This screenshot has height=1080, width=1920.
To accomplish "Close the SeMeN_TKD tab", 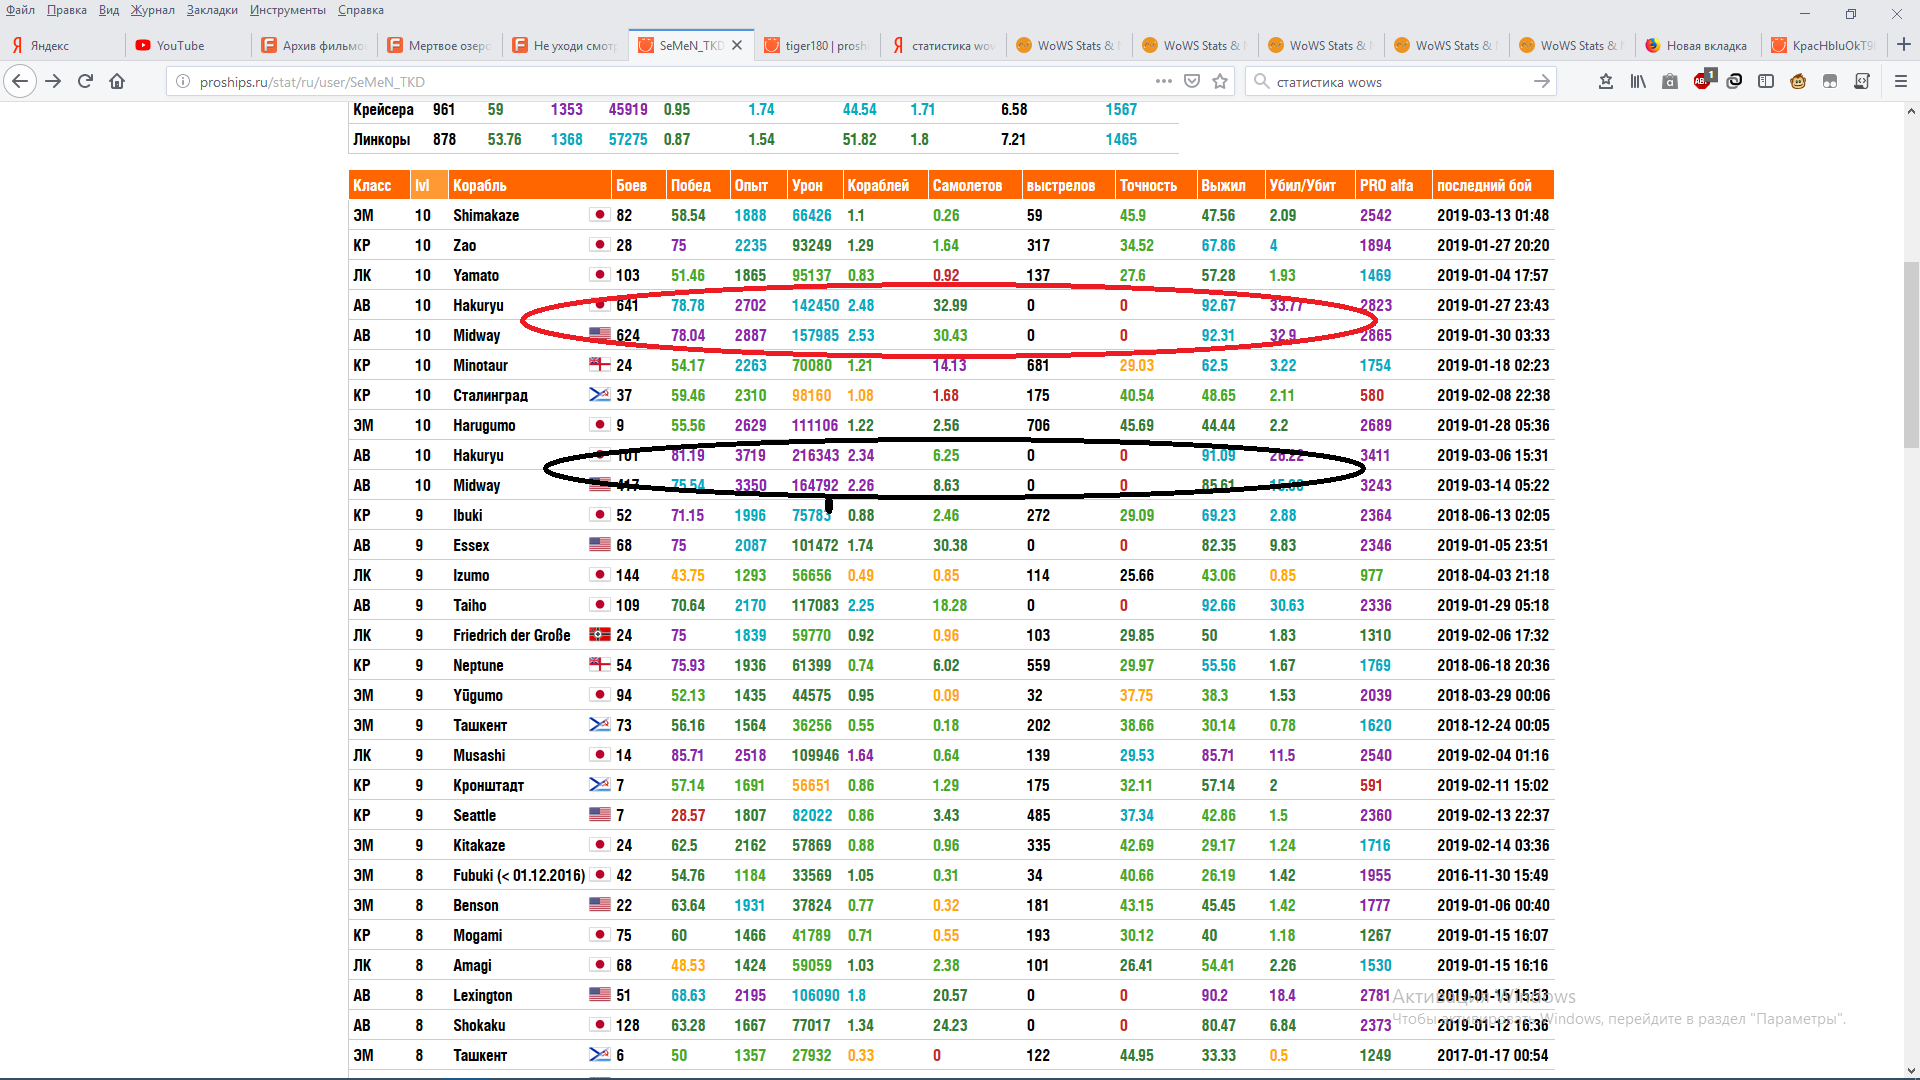I will 737,45.
